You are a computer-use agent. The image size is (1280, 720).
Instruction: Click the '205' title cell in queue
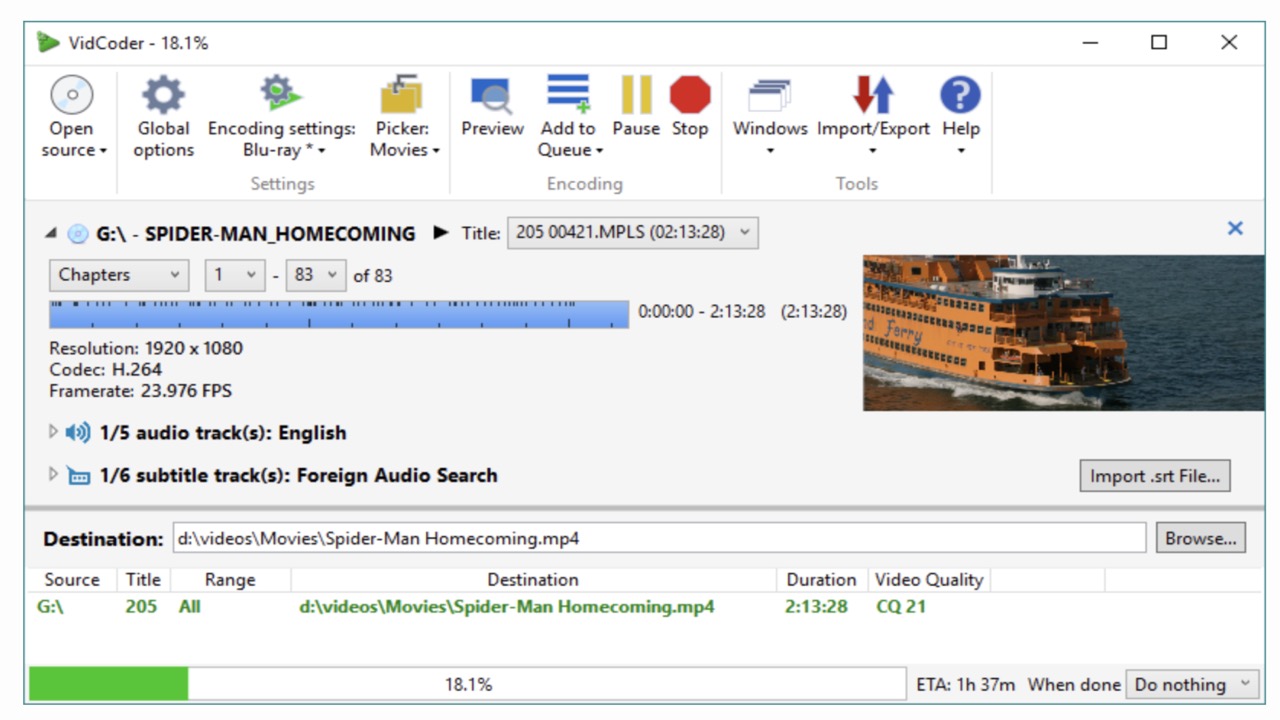[x=141, y=607]
